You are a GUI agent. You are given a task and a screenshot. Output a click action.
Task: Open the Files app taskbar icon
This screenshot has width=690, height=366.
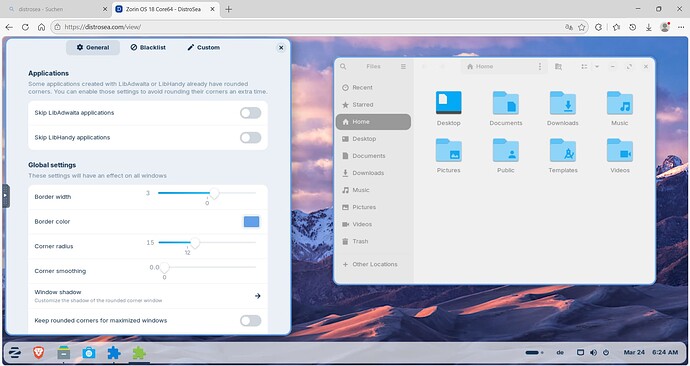point(64,352)
